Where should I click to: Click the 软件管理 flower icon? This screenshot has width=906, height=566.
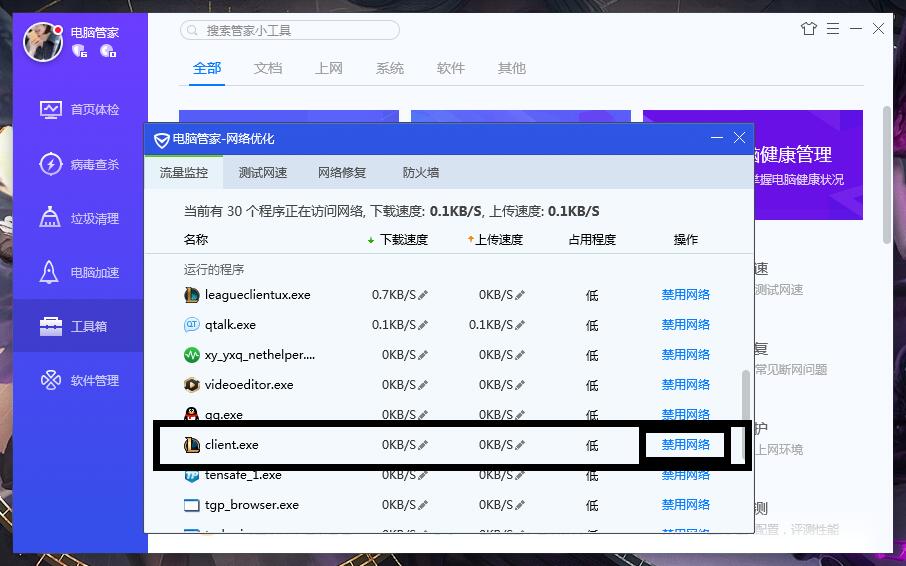coord(51,380)
